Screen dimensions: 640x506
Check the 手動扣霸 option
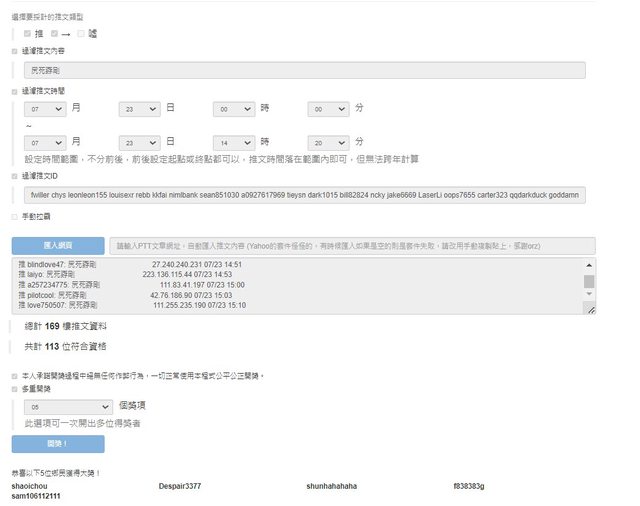[14, 215]
